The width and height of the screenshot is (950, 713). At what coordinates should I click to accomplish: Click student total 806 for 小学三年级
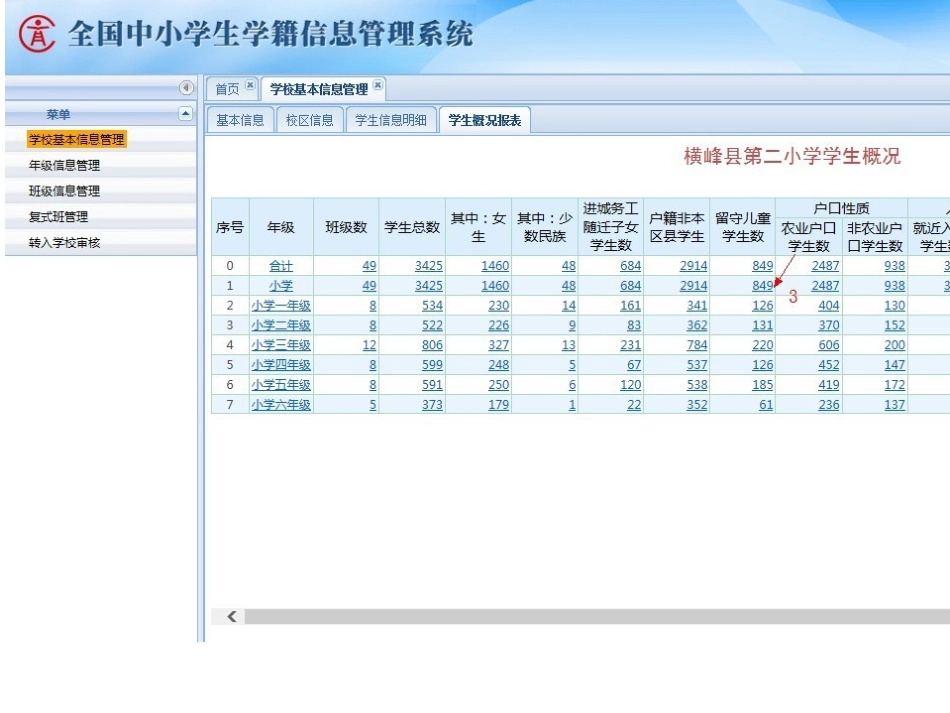[433, 345]
